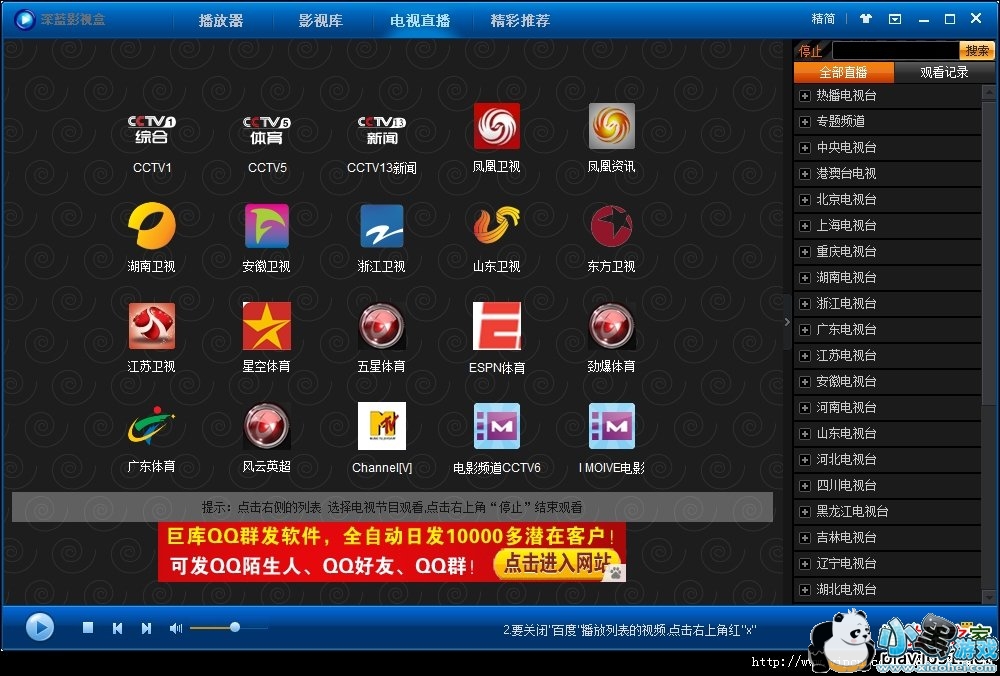Select 安徽电视台 in the list
The height and width of the screenshot is (676, 1000).
pyautogui.click(x=846, y=381)
